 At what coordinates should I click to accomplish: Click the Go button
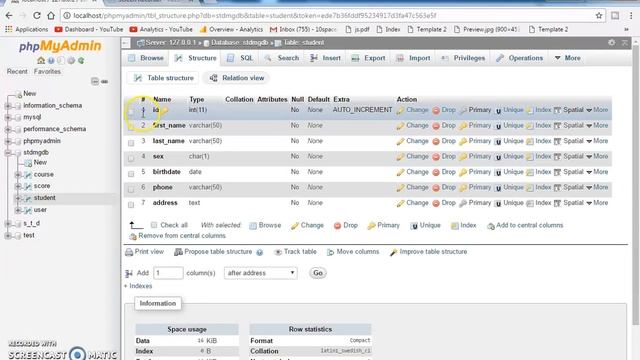click(318, 273)
